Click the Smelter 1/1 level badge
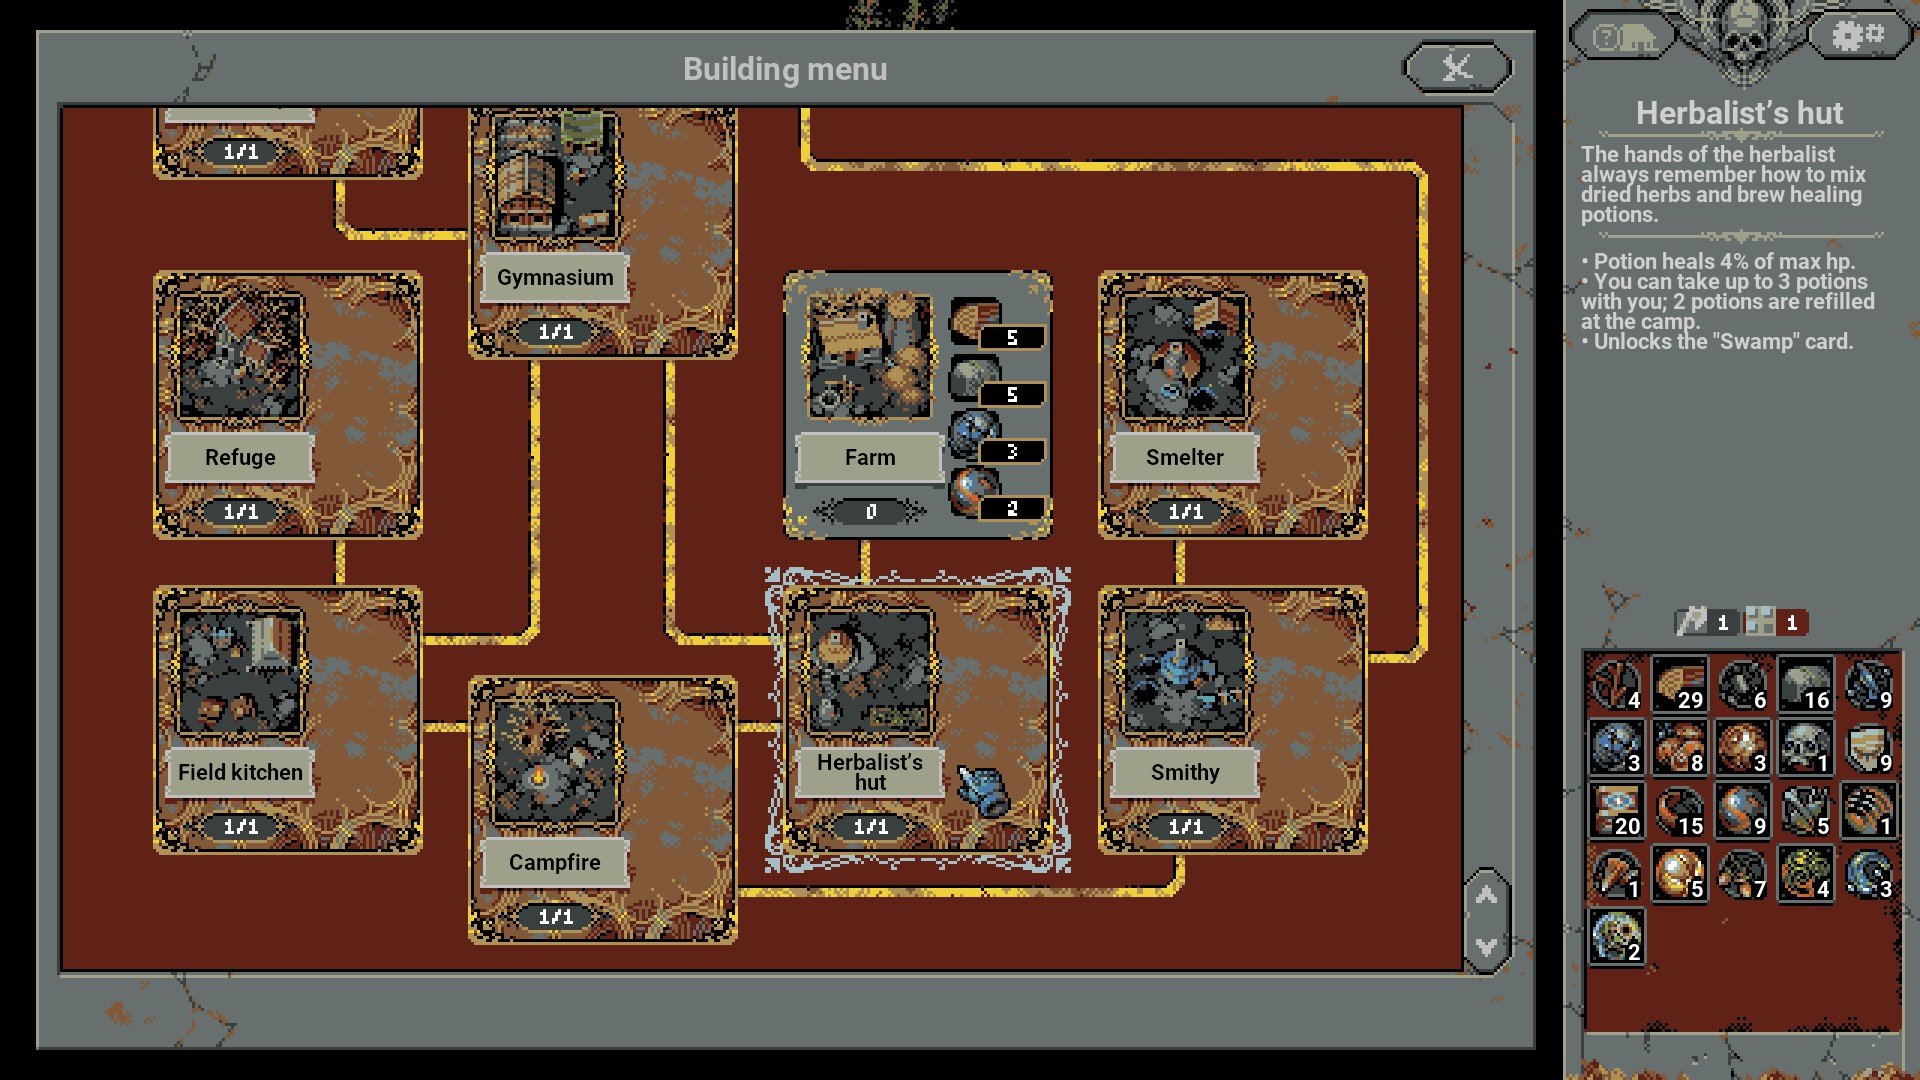The height and width of the screenshot is (1080, 1920). point(1186,512)
